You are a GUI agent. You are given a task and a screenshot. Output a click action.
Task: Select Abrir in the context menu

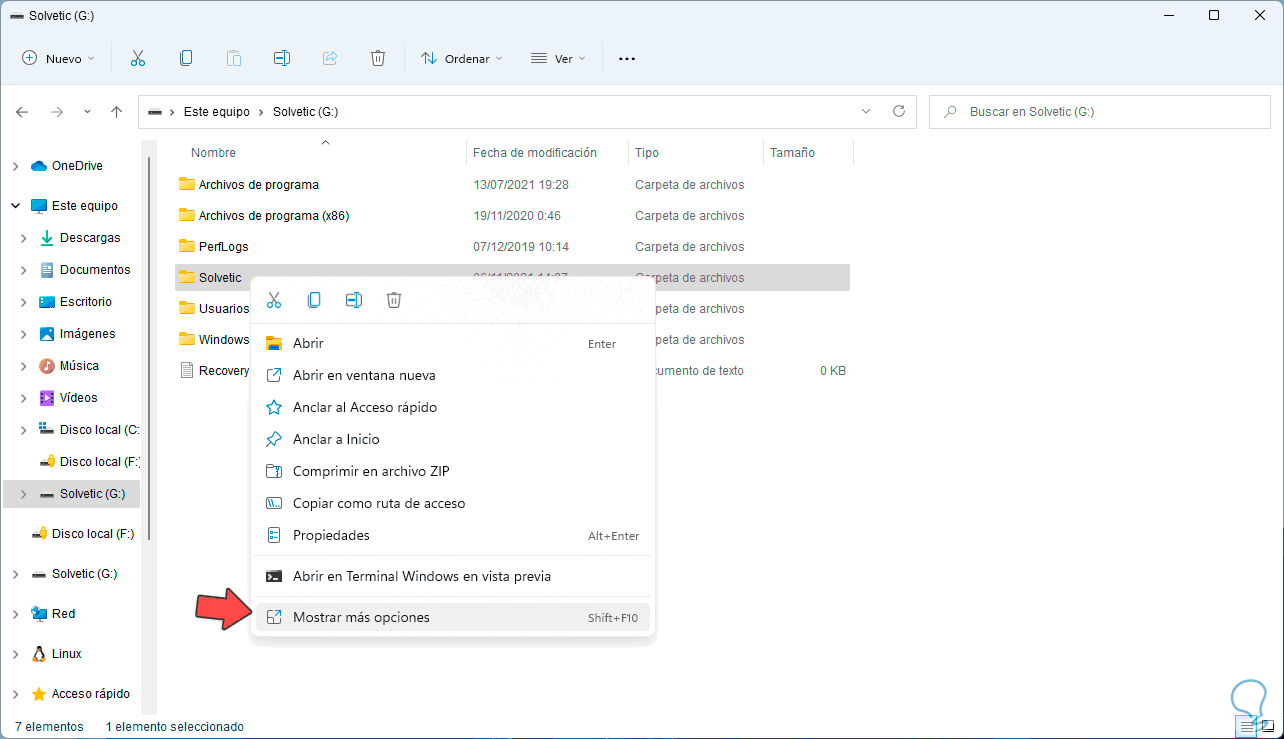(453, 343)
